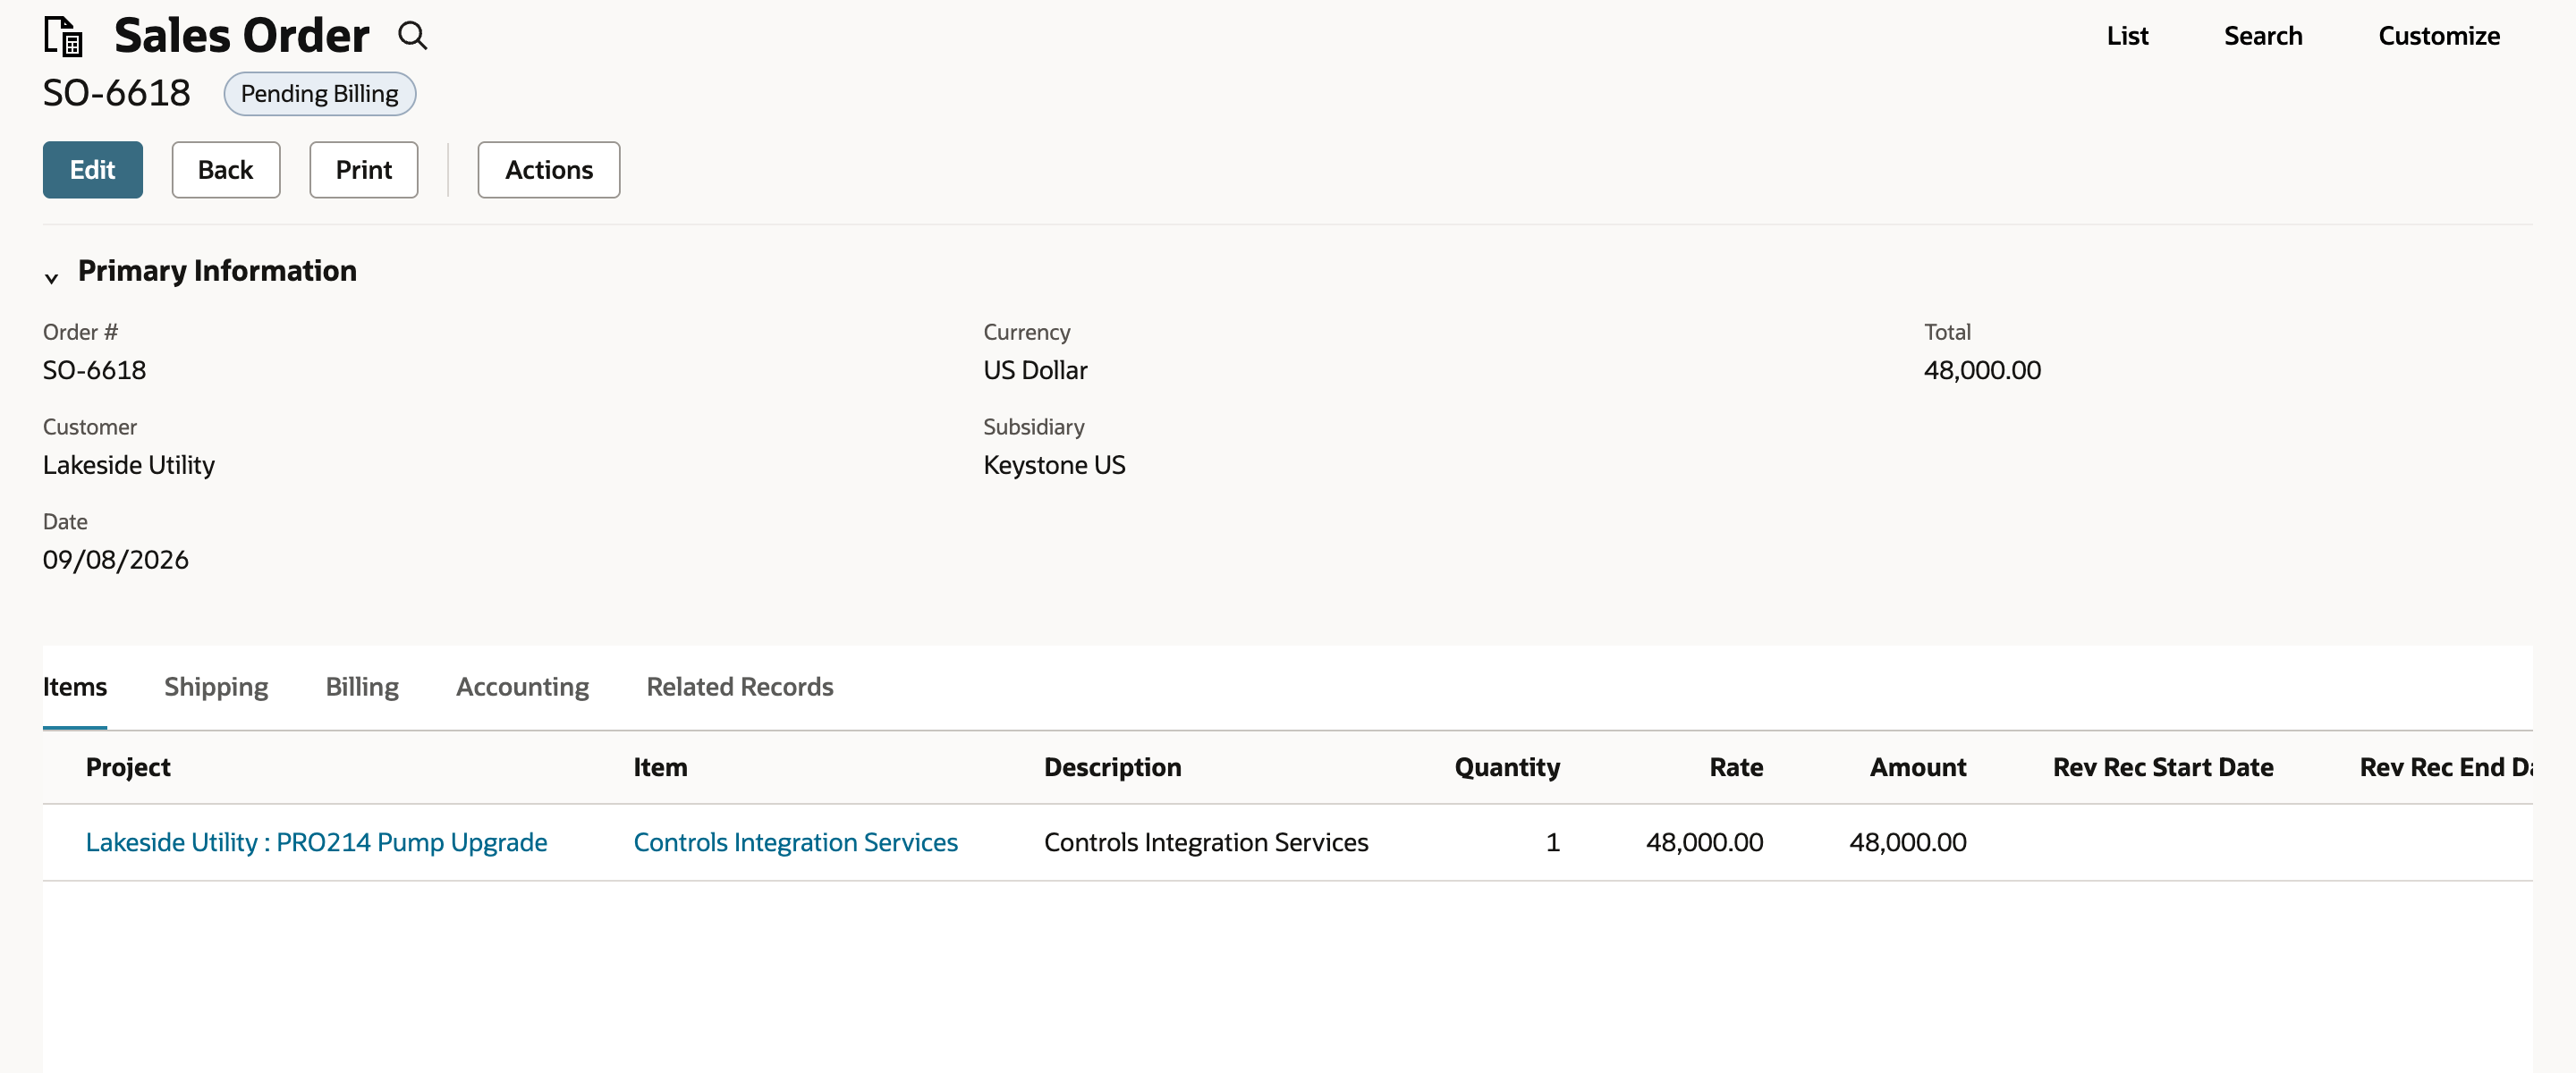Image resolution: width=2576 pixels, height=1073 pixels.
Task: Select the Items tab
Action: pyautogui.click(x=75, y=687)
